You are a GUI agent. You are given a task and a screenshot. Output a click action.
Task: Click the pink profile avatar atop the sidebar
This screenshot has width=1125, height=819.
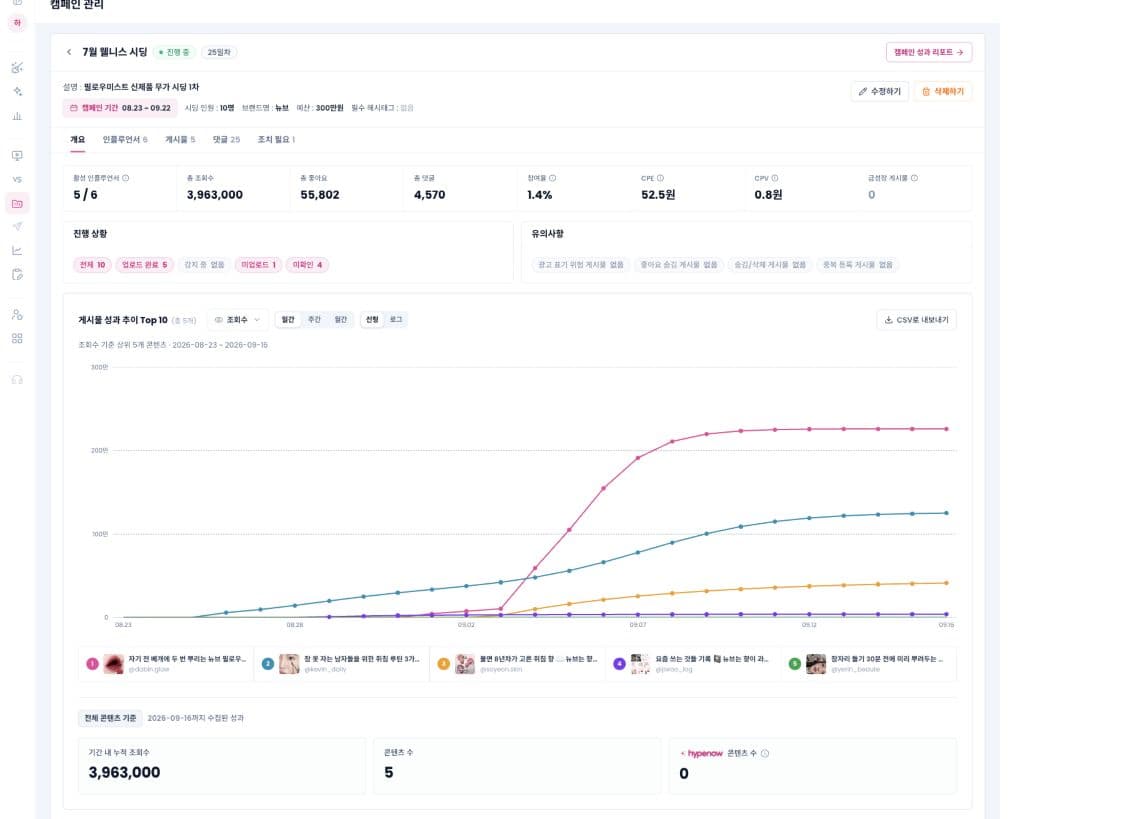point(17,23)
